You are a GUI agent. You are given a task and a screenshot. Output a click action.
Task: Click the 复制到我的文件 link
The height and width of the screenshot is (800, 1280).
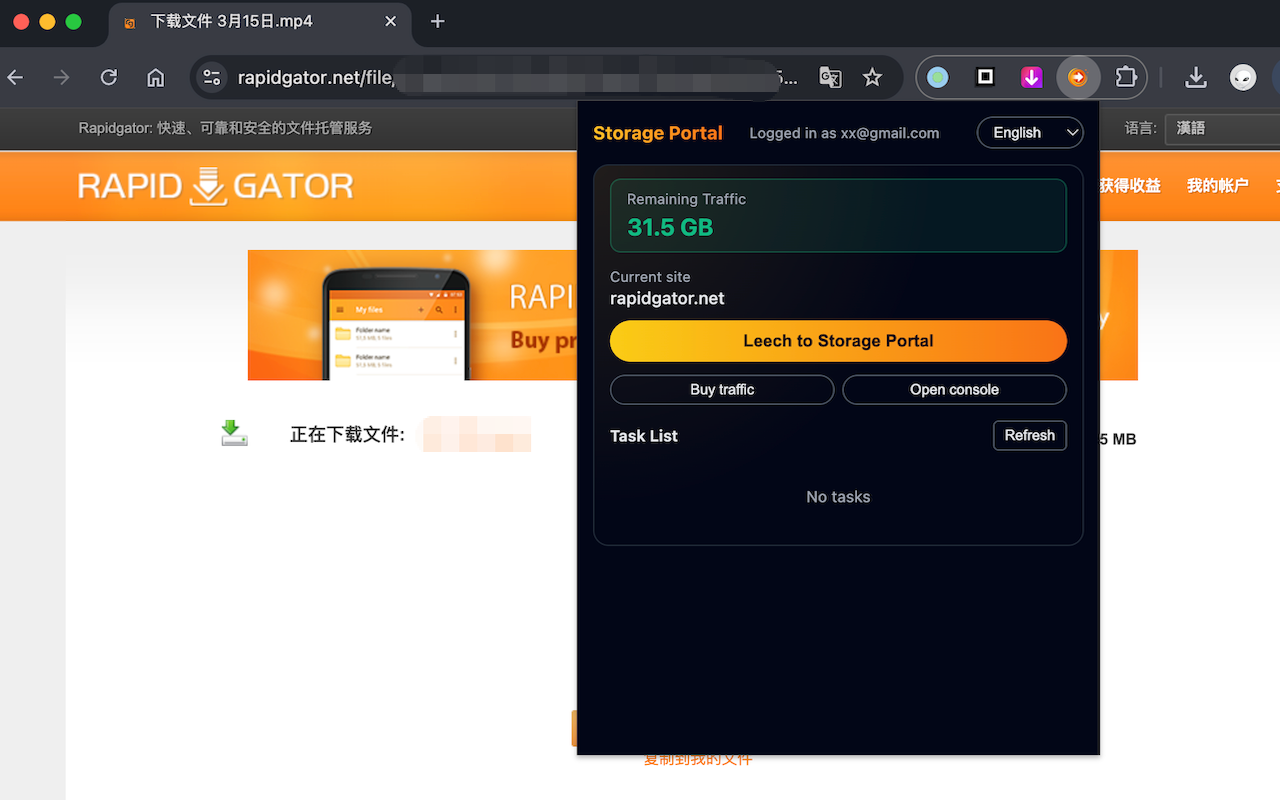click(x=698, y=760)
